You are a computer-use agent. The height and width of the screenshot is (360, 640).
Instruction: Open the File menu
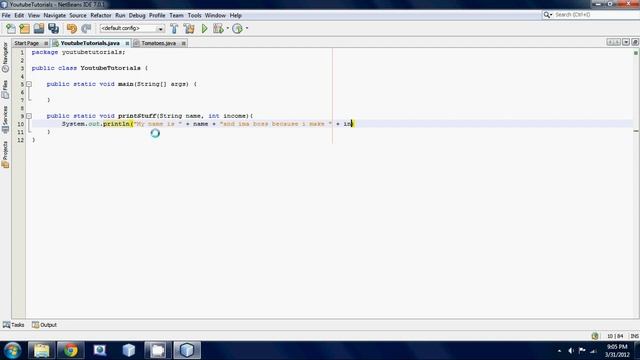click(x=6, y=15)
